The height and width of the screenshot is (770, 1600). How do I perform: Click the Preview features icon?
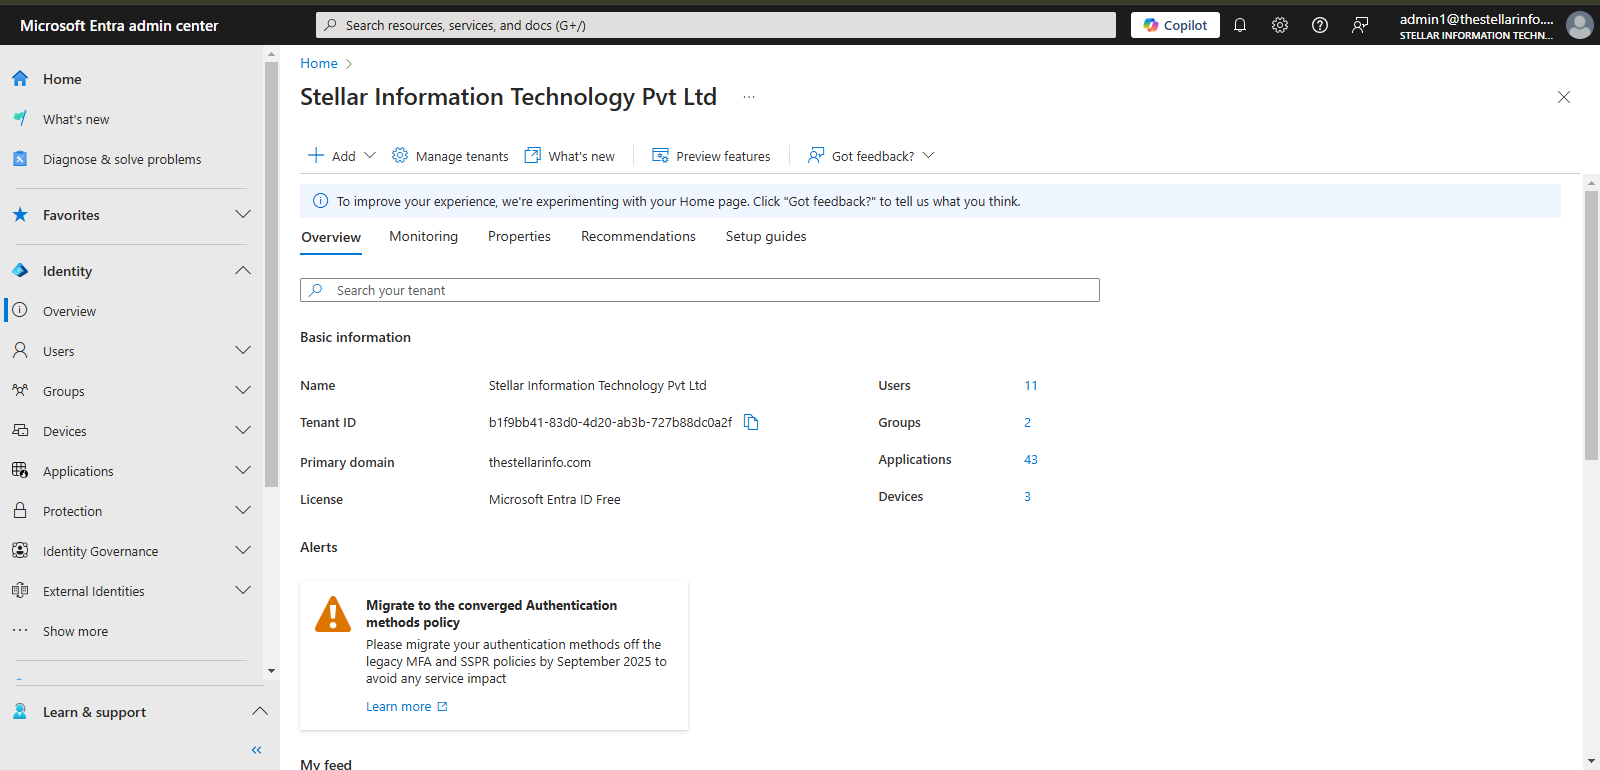[660, 155]
